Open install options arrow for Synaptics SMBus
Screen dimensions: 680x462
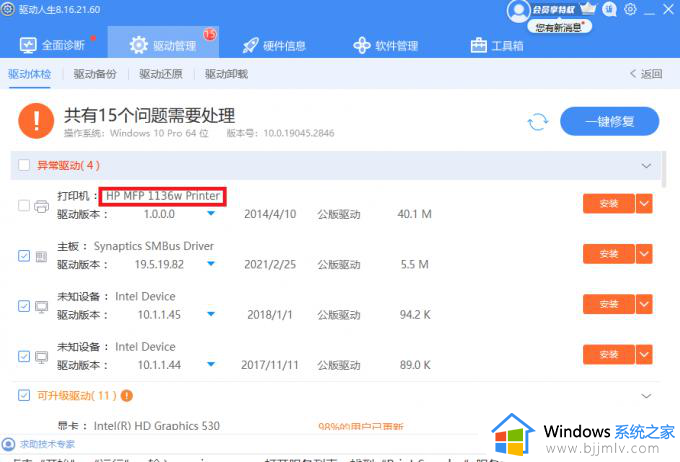644,254
